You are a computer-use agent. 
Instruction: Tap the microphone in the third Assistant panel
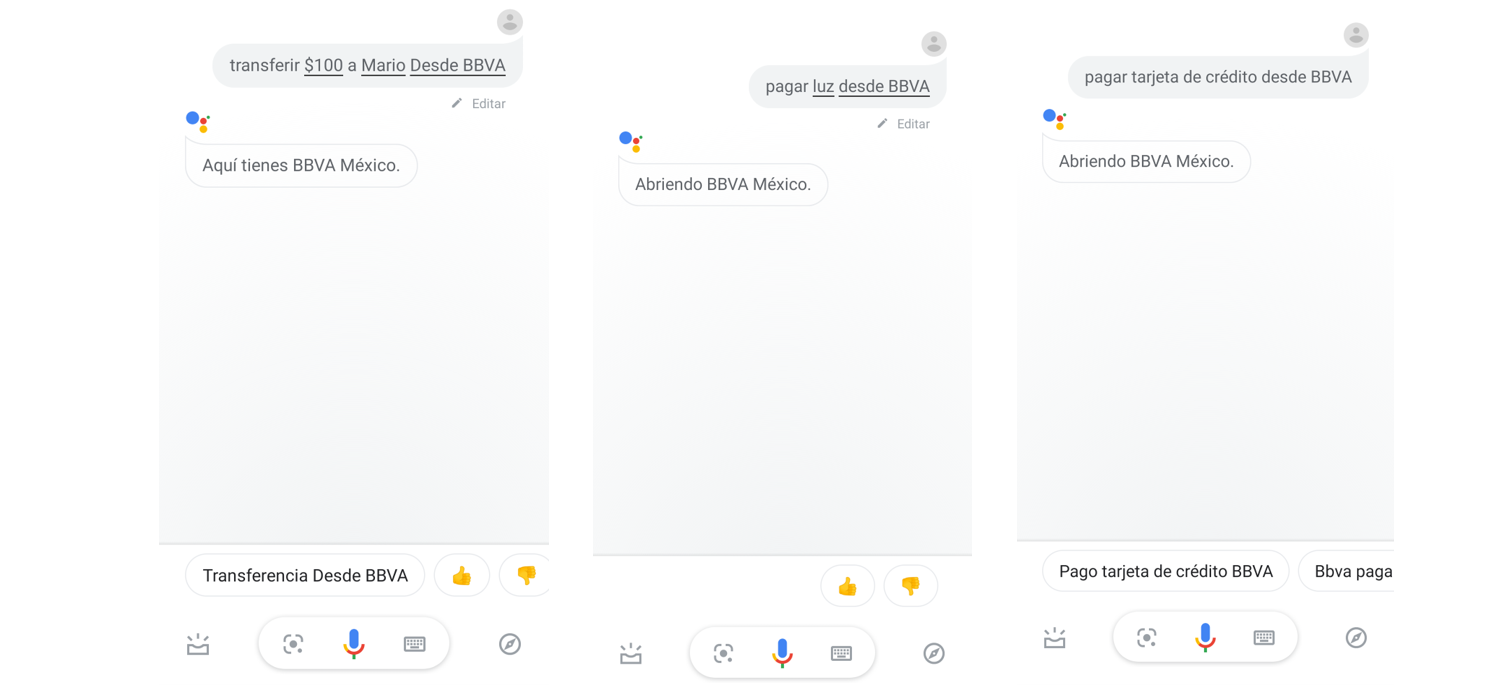[x=1205, y=637]
